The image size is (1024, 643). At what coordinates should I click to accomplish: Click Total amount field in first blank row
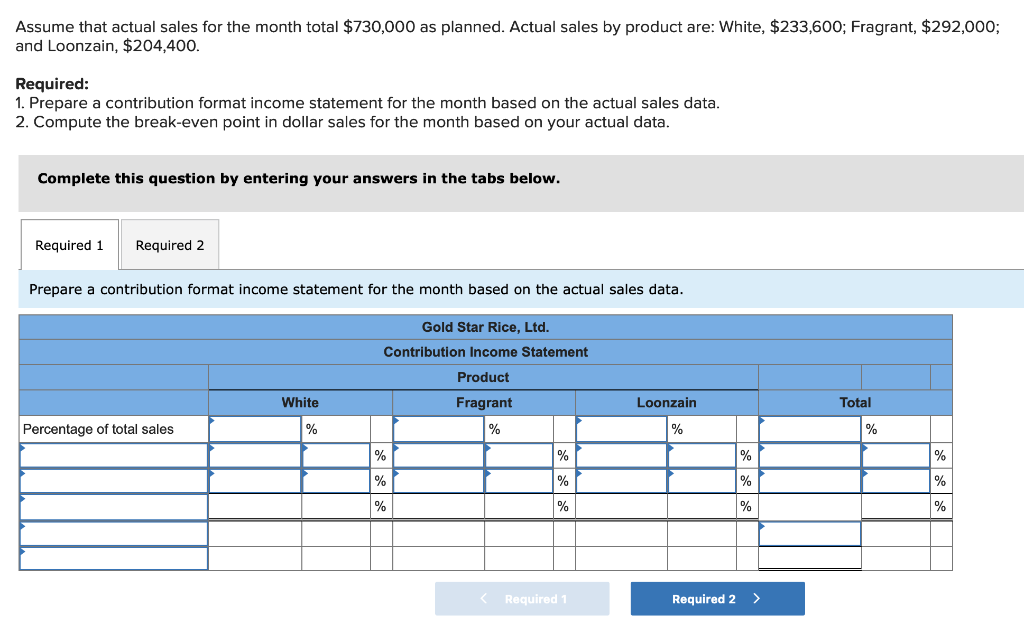pyautogui.click(x=810, y=455)
